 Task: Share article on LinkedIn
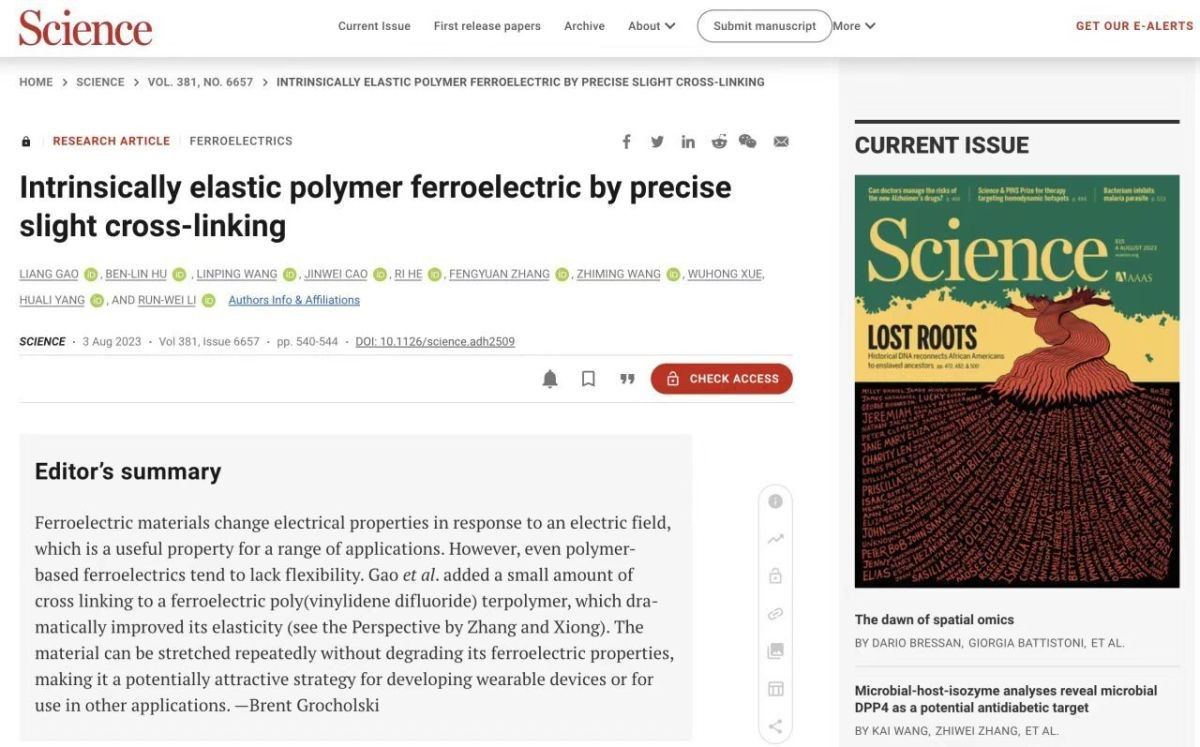click(688, 142)
